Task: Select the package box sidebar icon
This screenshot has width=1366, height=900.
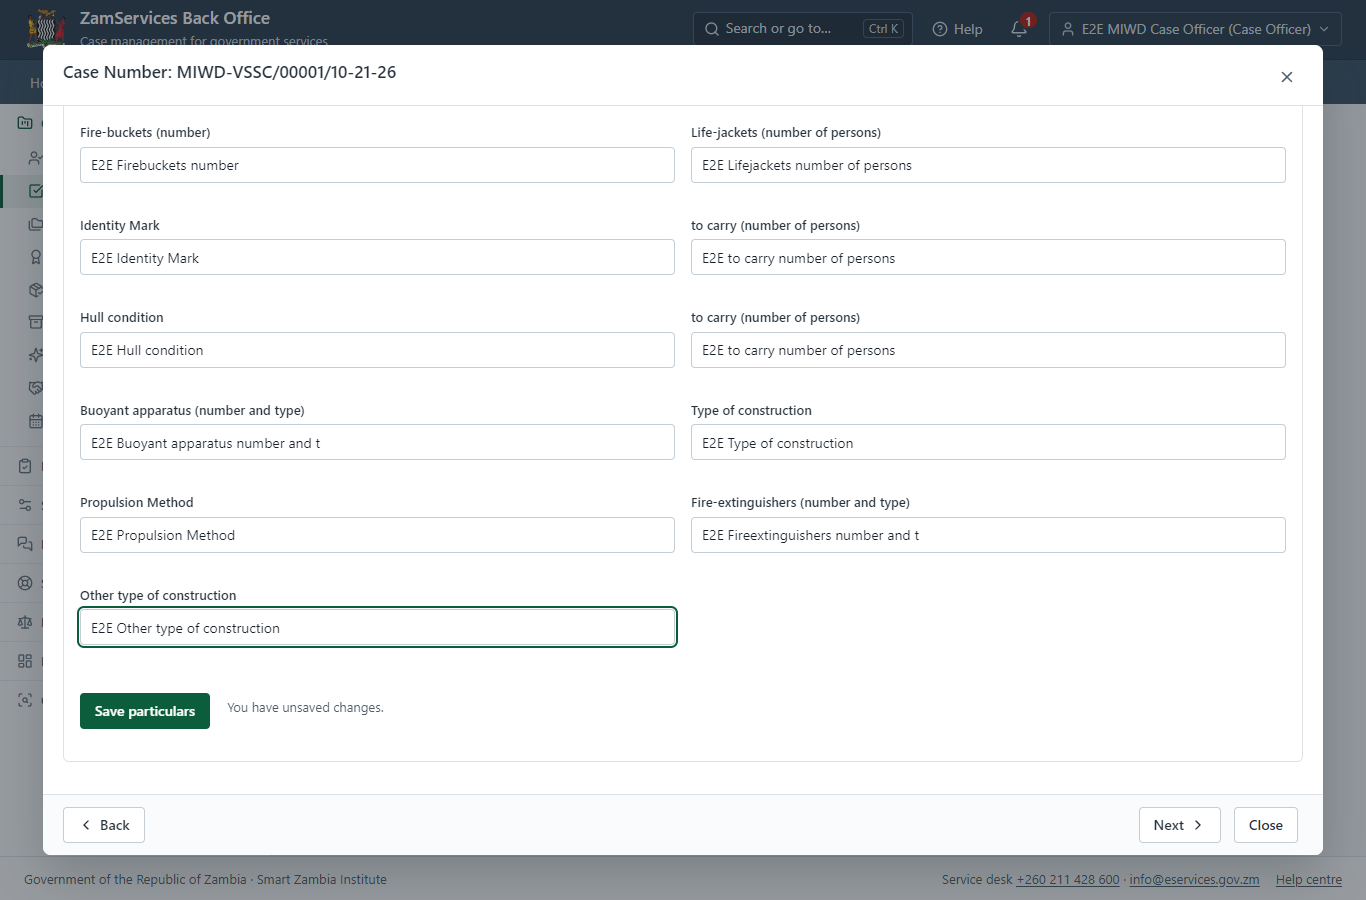Action: pyautogui.click(x=36, y=290)
